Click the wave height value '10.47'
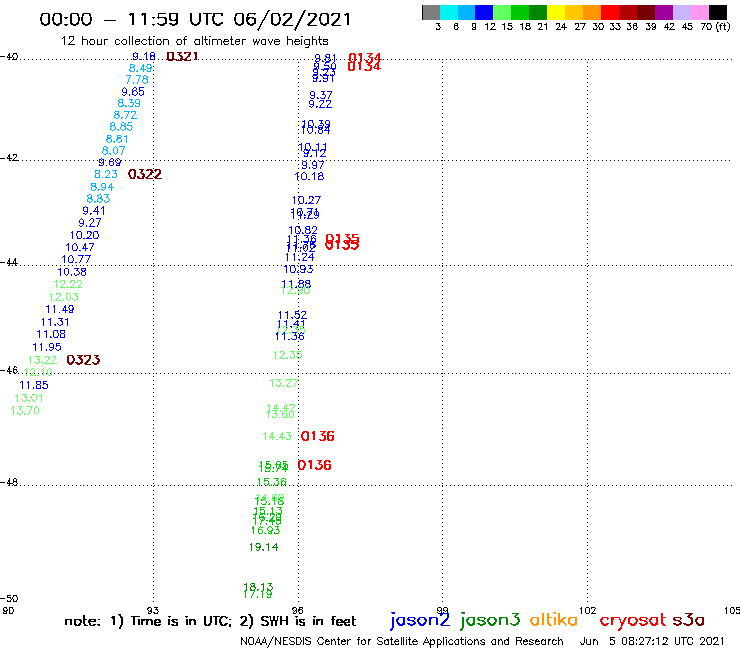The height and width of the screenshot is (650, 740). click(x=80, y=247)
